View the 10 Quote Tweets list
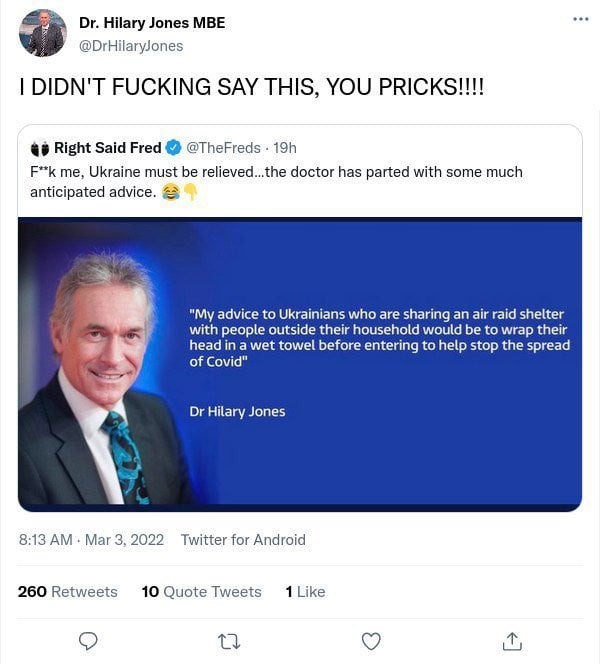The height and width of the screenshot is (664, 606). (x=201, y=591)
